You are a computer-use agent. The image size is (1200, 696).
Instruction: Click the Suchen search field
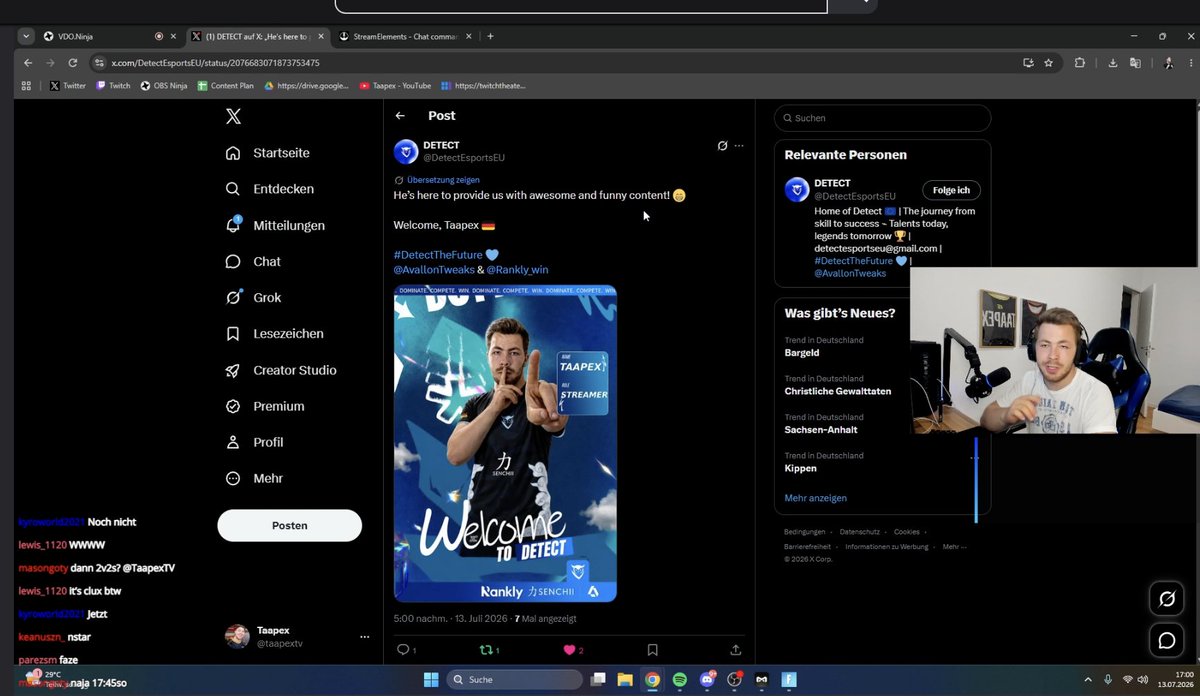pos(882,118)
